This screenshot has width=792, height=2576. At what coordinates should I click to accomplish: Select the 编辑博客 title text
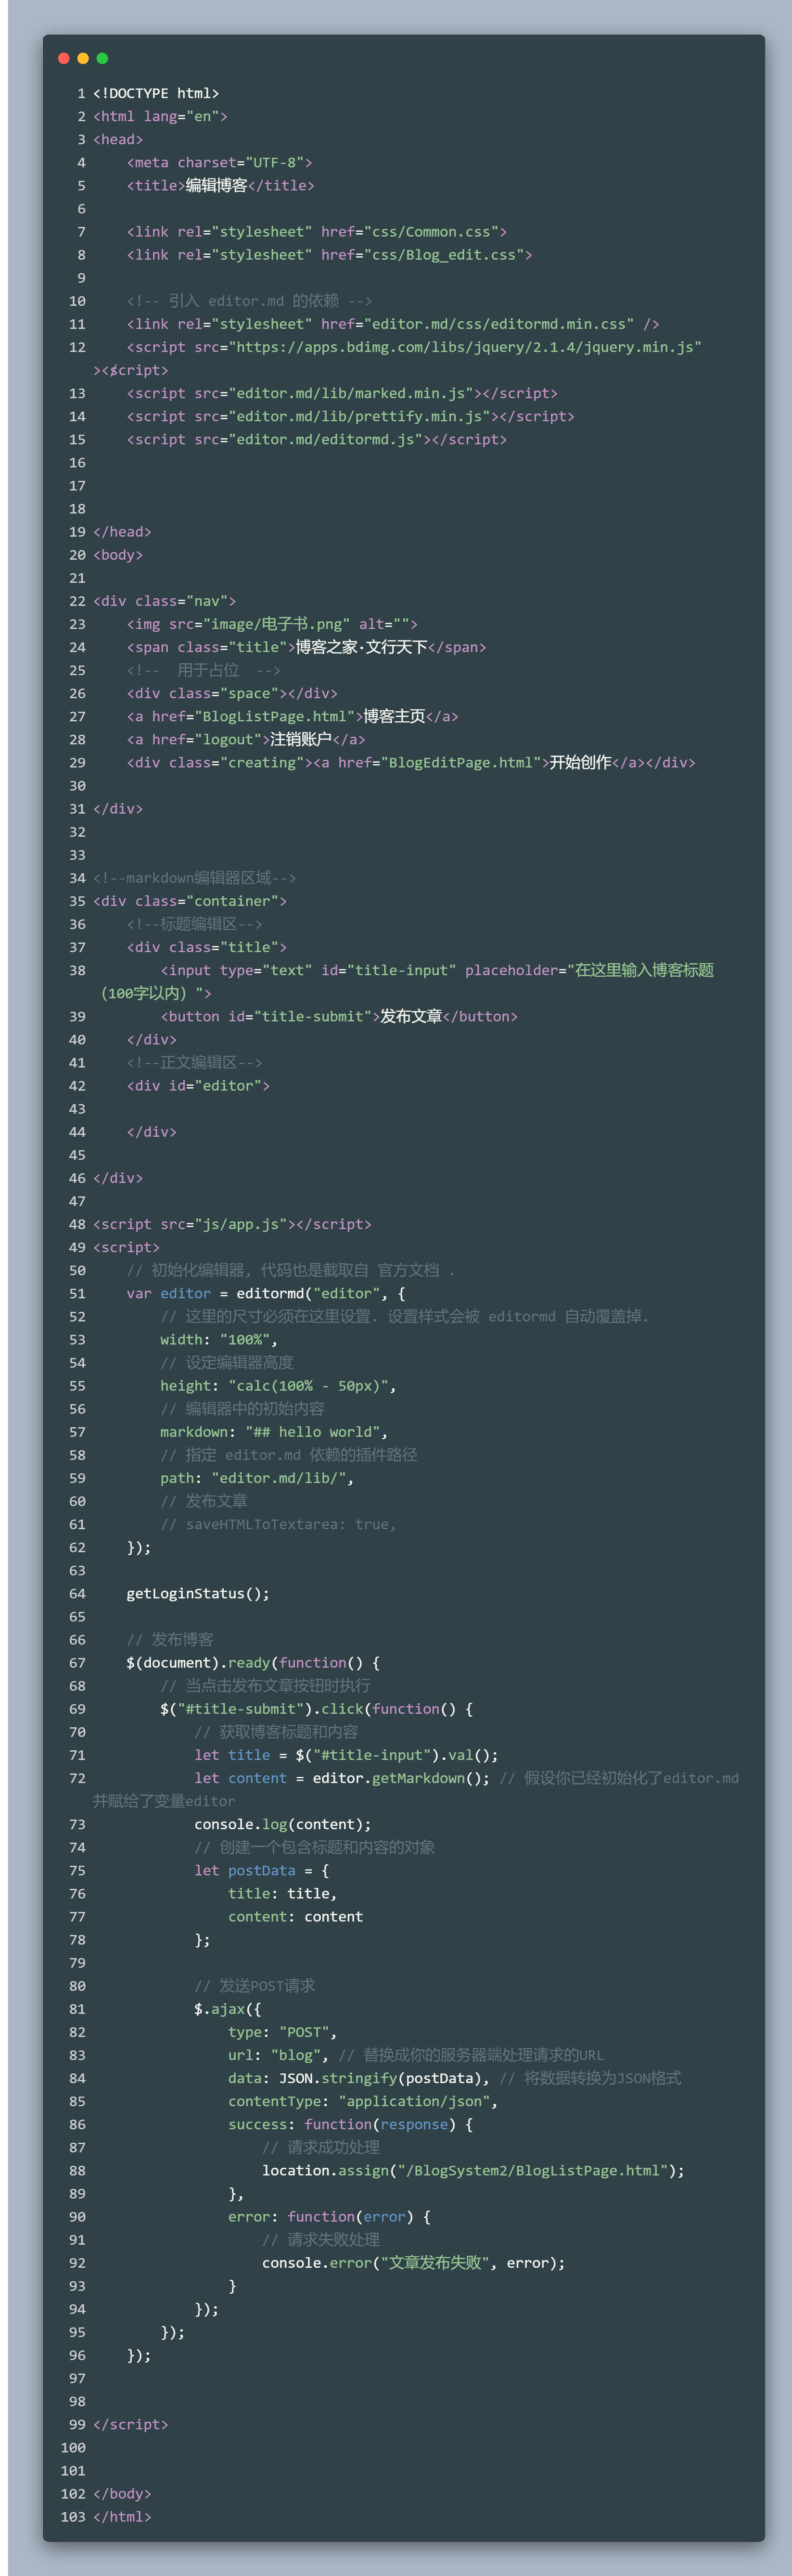pos(216,185)
